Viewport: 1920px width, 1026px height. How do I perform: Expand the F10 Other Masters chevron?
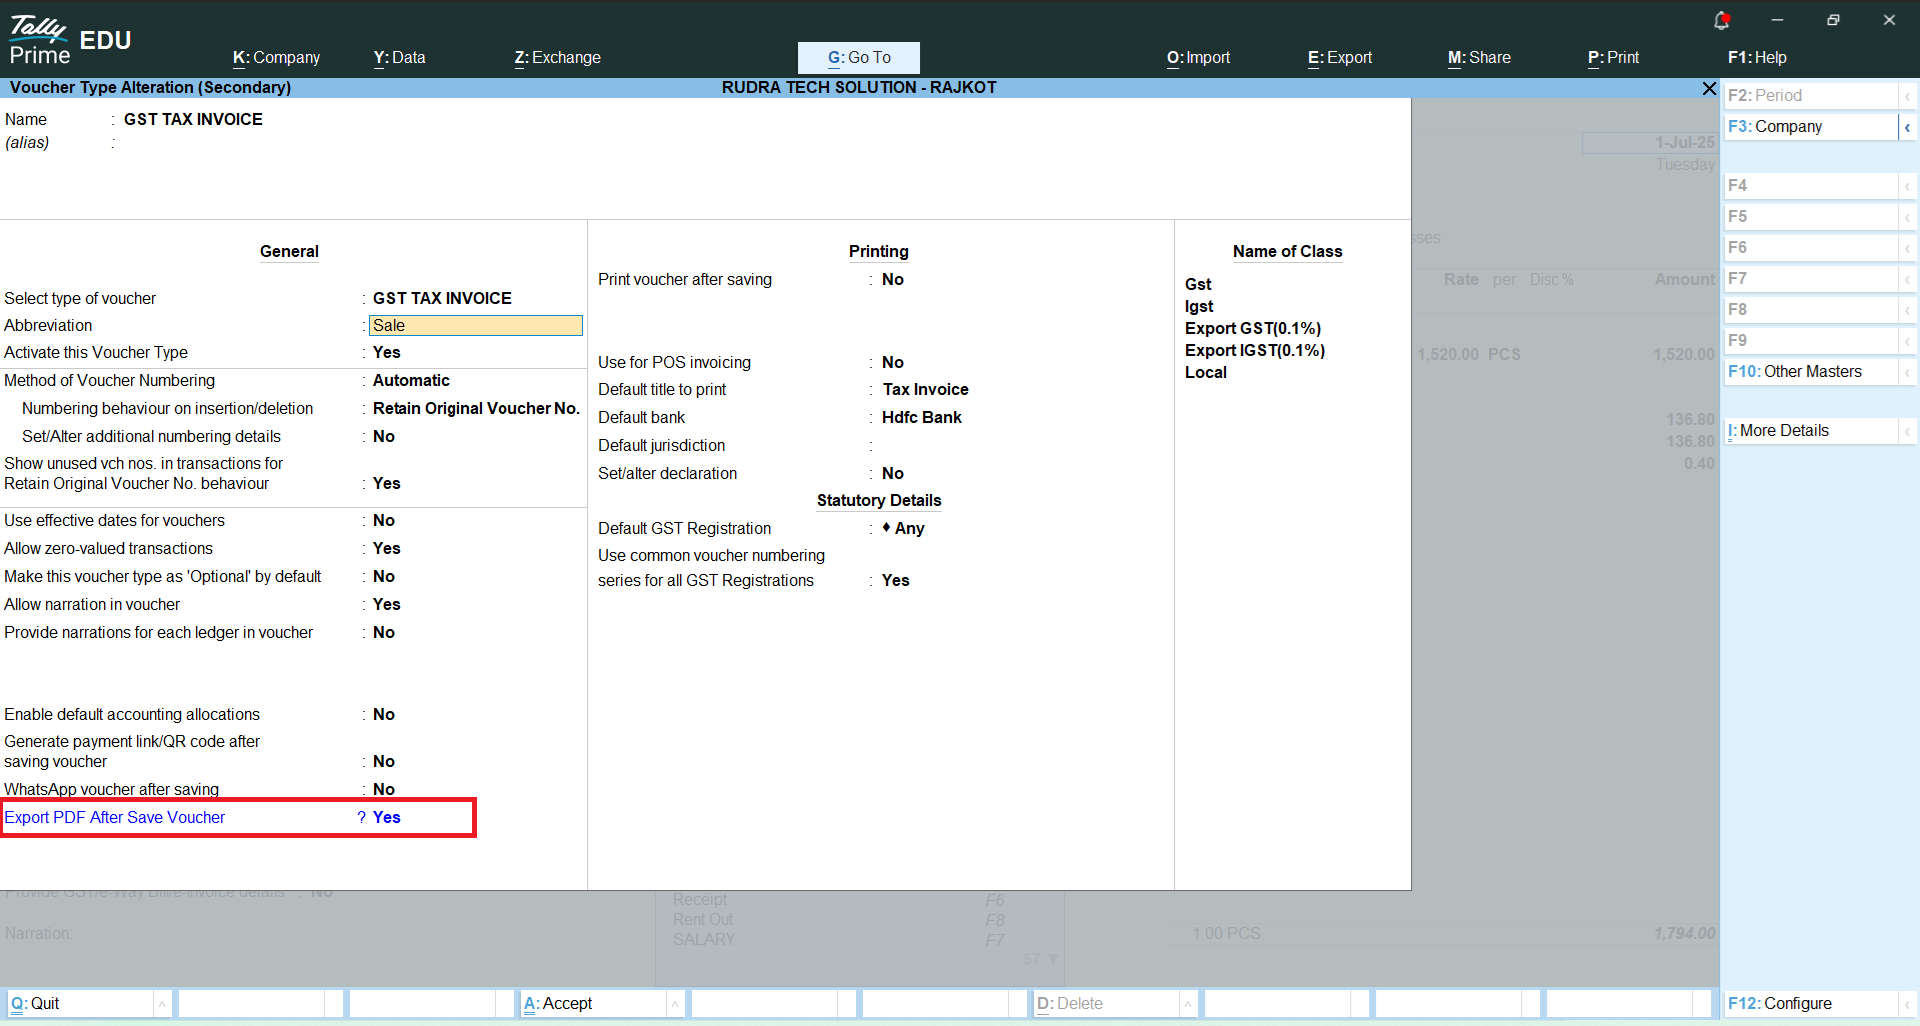click(x=1907, y=372)
